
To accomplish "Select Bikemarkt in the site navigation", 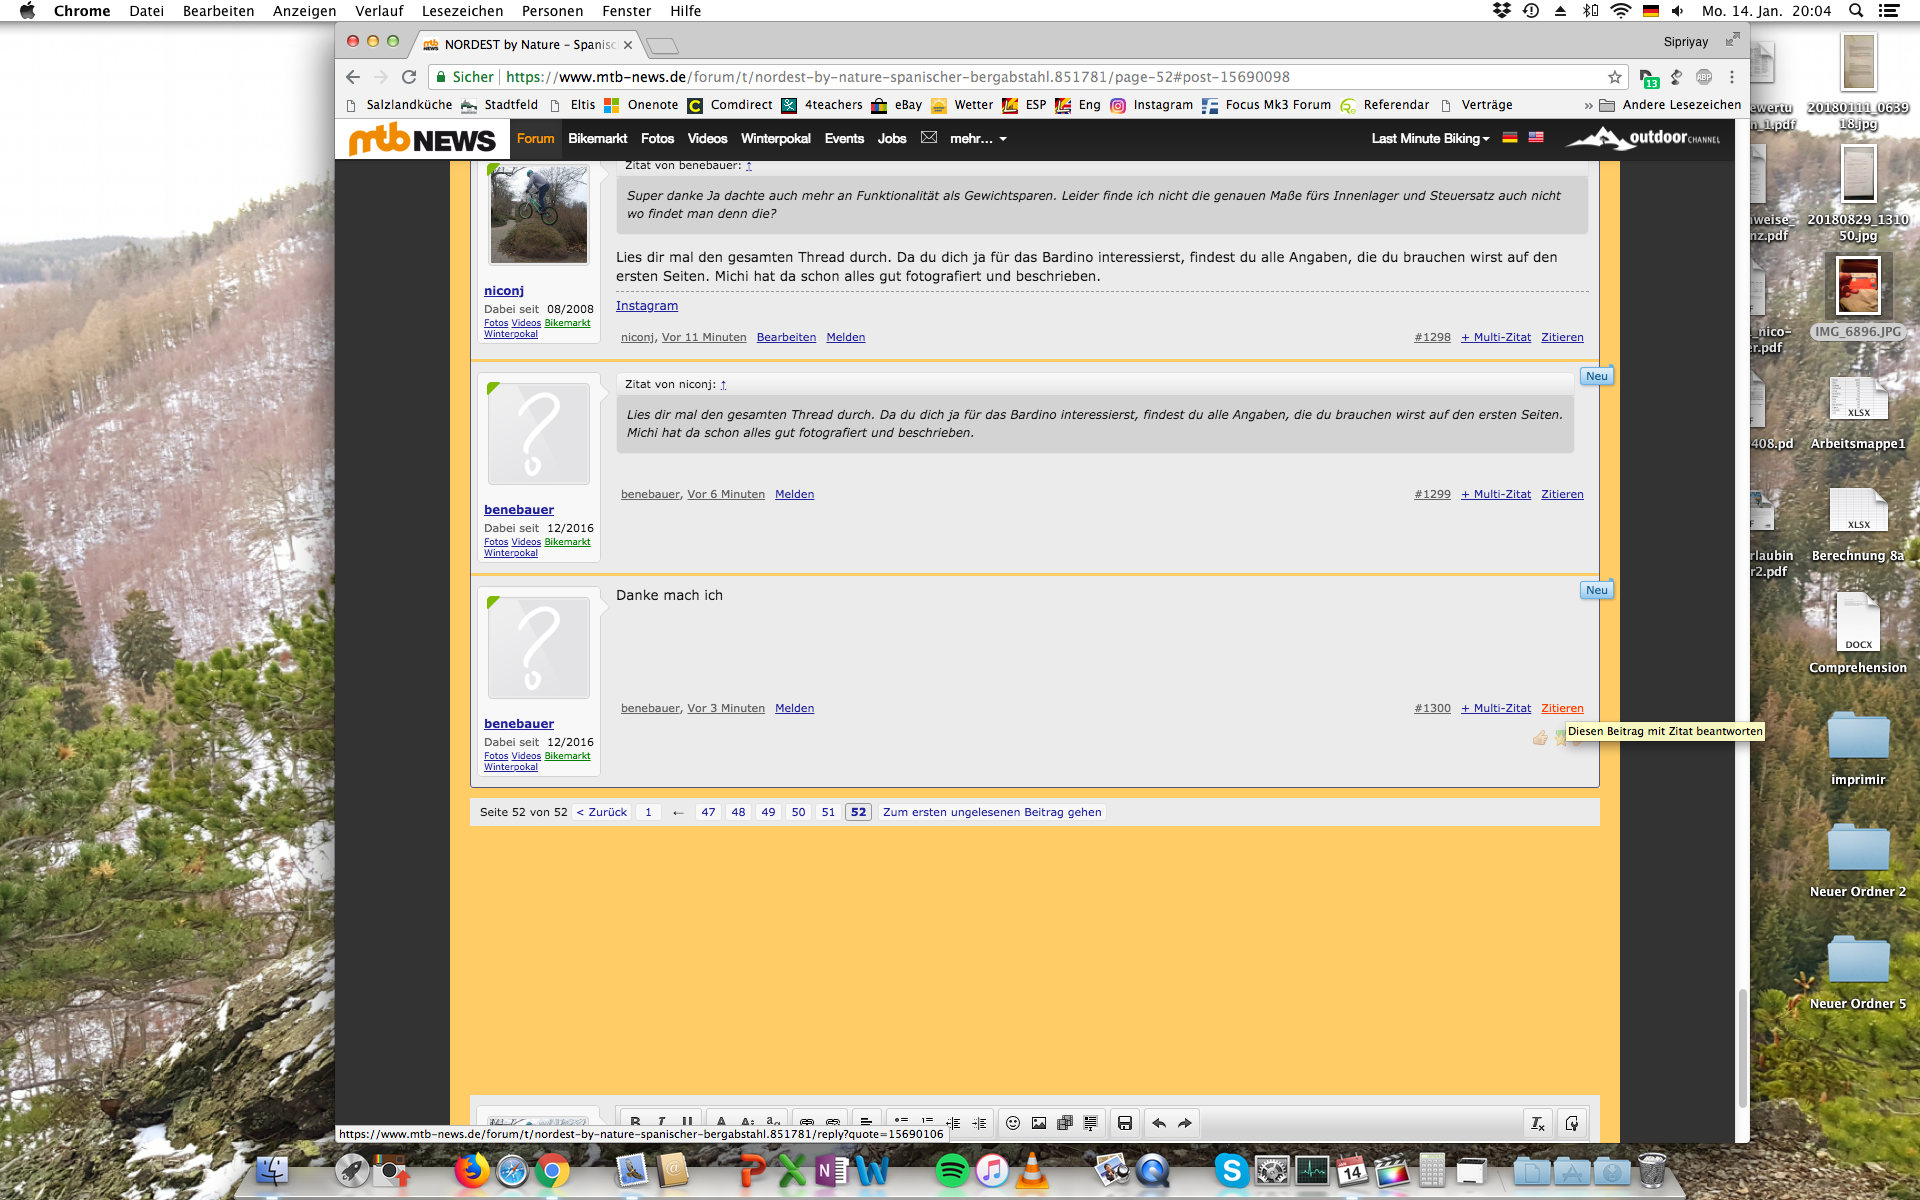I will 597,139.
